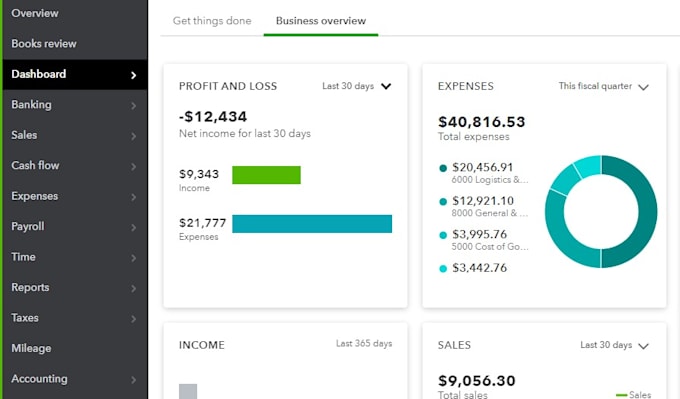Click the $21,777 Expenses amount
This screenshot has height=399, width=680.
click(203, 223)
